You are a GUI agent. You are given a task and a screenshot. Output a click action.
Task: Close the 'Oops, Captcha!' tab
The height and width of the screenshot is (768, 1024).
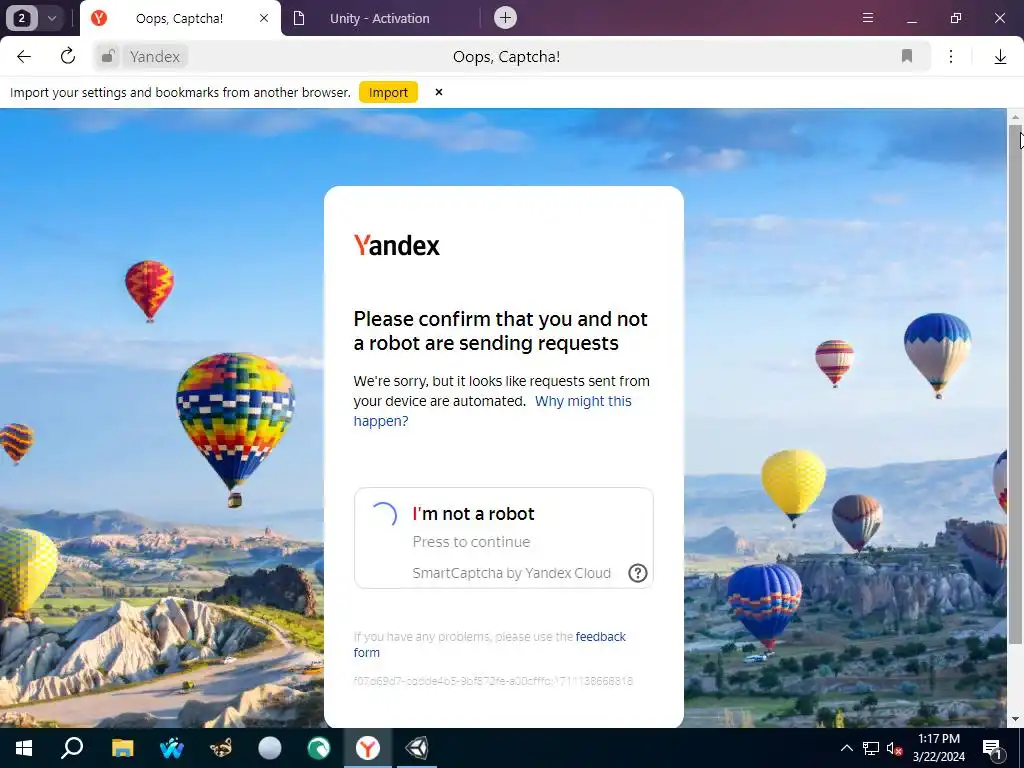click(264, 18)
